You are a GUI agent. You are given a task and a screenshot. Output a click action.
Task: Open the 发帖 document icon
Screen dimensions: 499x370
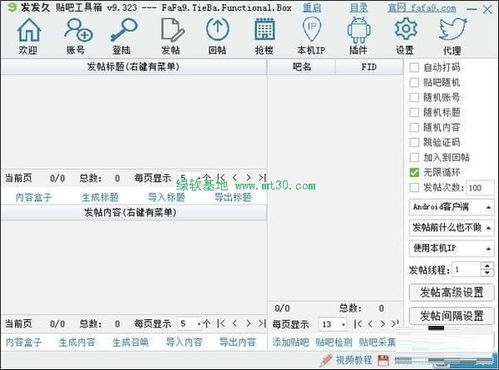click(172, 30)
